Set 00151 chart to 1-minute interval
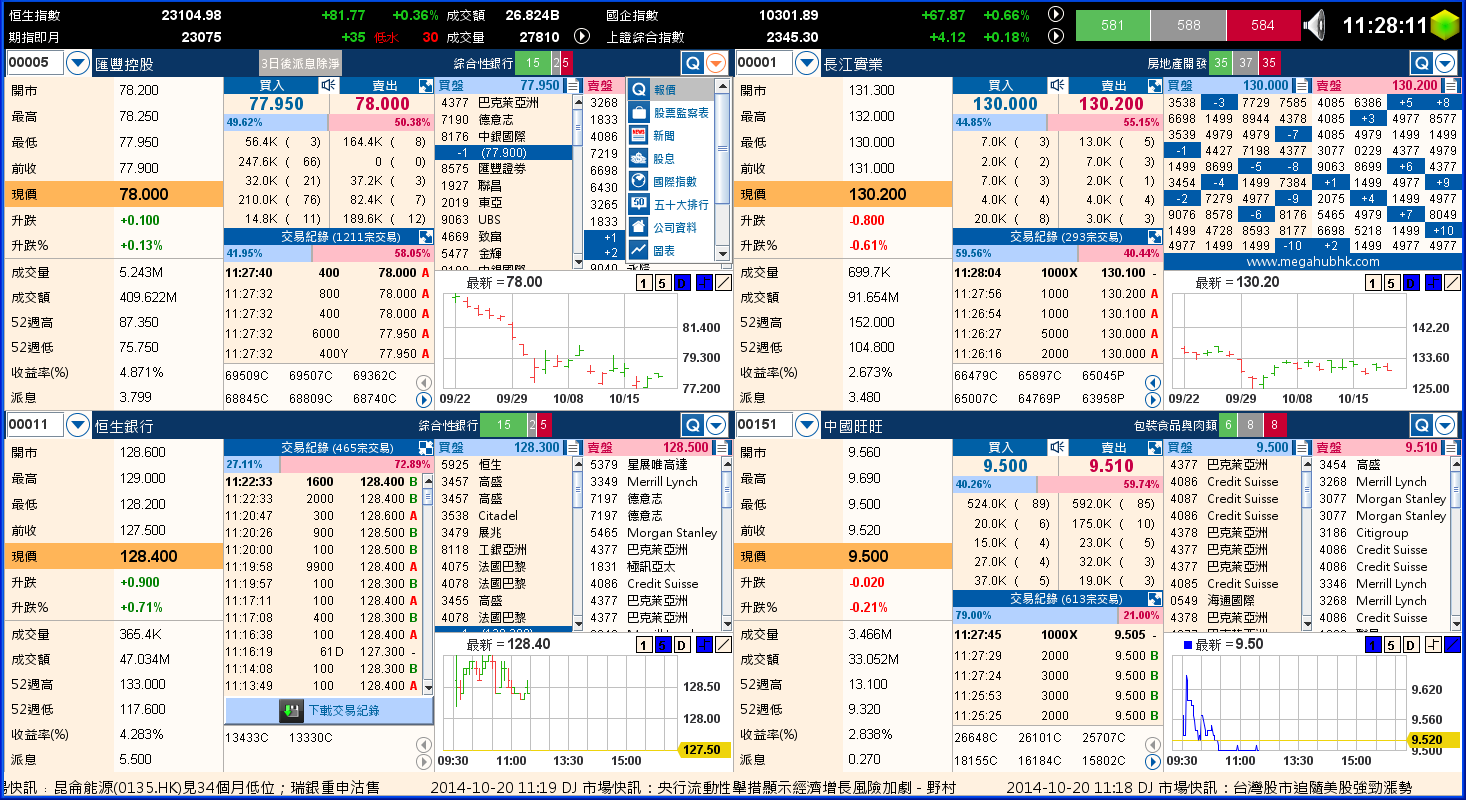1466x800 pixels. tap(1372, 645)
